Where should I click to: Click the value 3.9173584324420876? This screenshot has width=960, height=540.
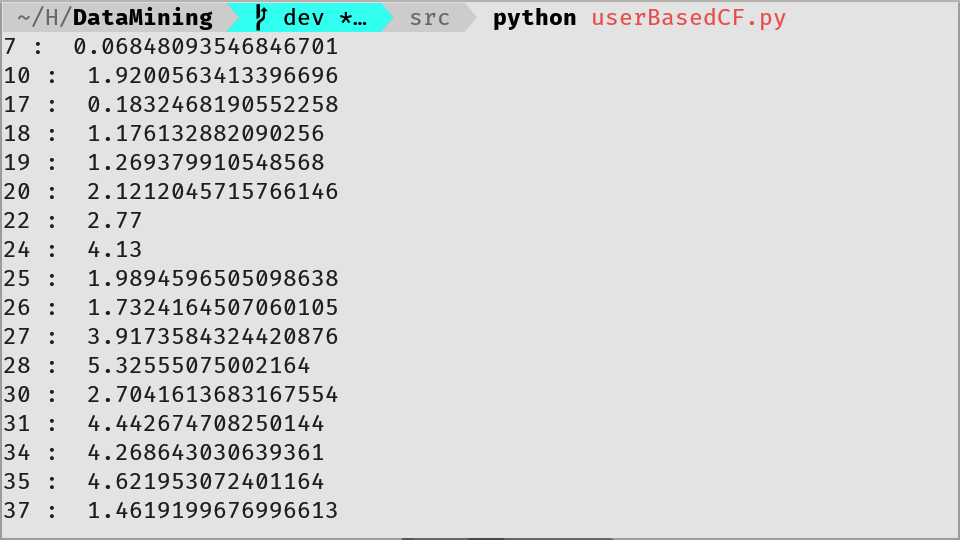point(212,337)
